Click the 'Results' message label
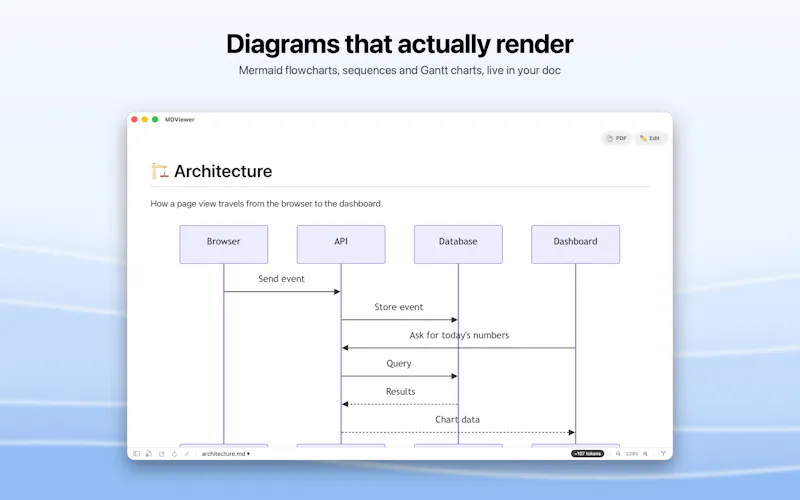 [x=401, y=392]
